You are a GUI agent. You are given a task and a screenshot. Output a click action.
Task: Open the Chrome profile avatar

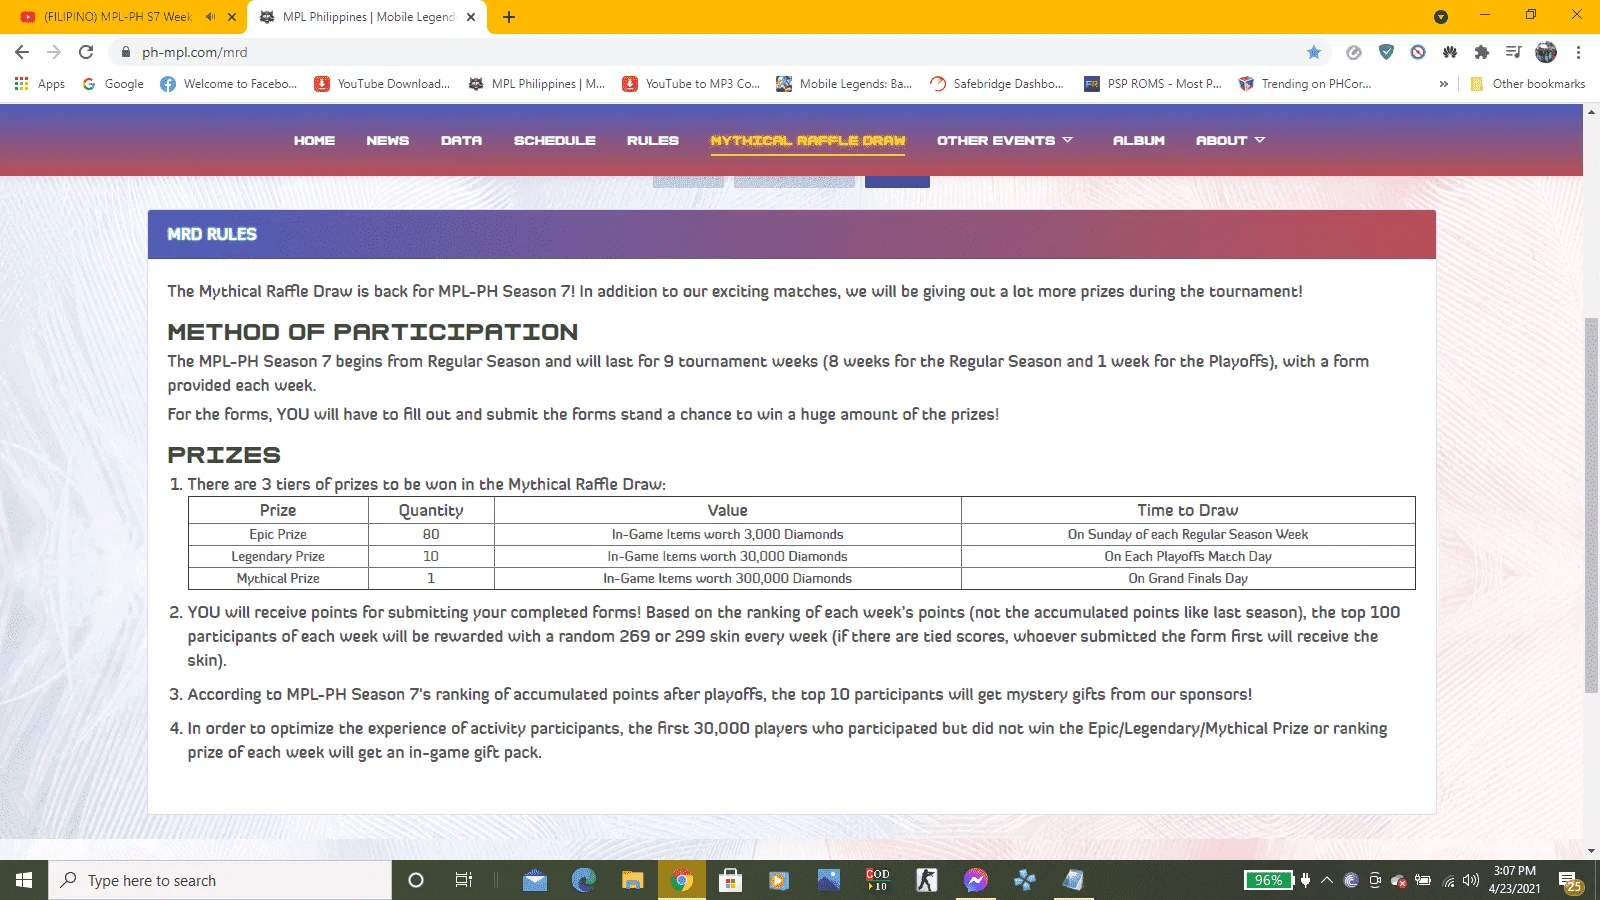coord(1546,52)
